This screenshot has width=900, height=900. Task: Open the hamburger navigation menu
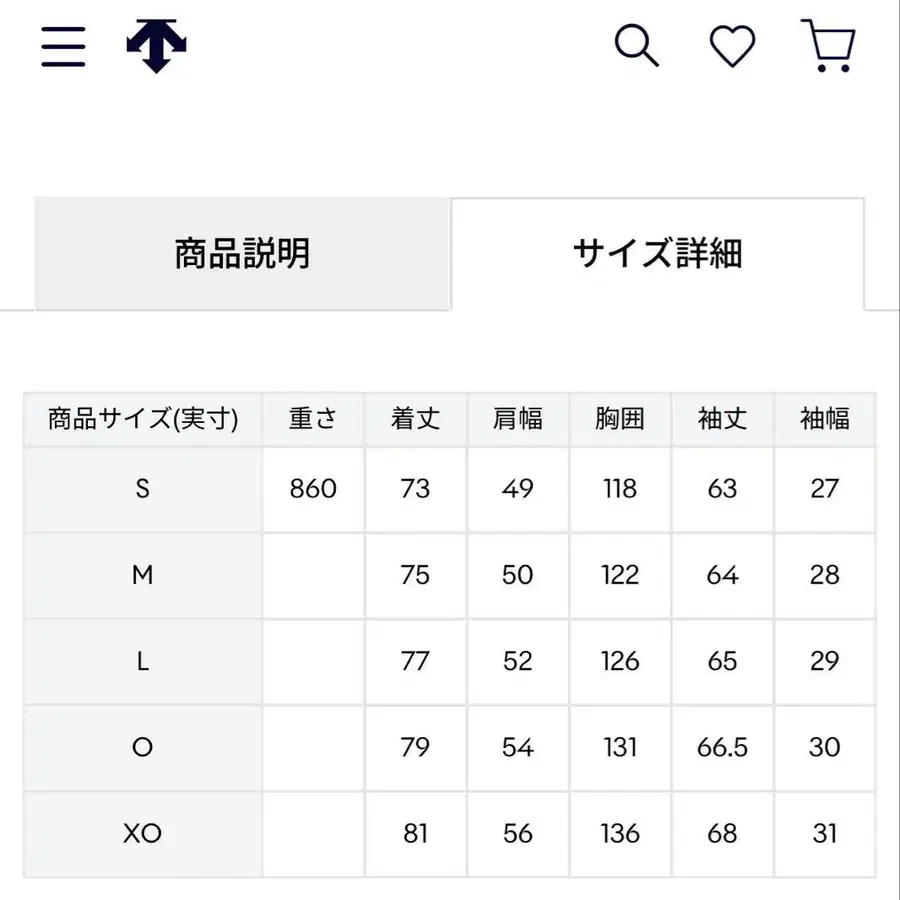click(x=62, y=46)
